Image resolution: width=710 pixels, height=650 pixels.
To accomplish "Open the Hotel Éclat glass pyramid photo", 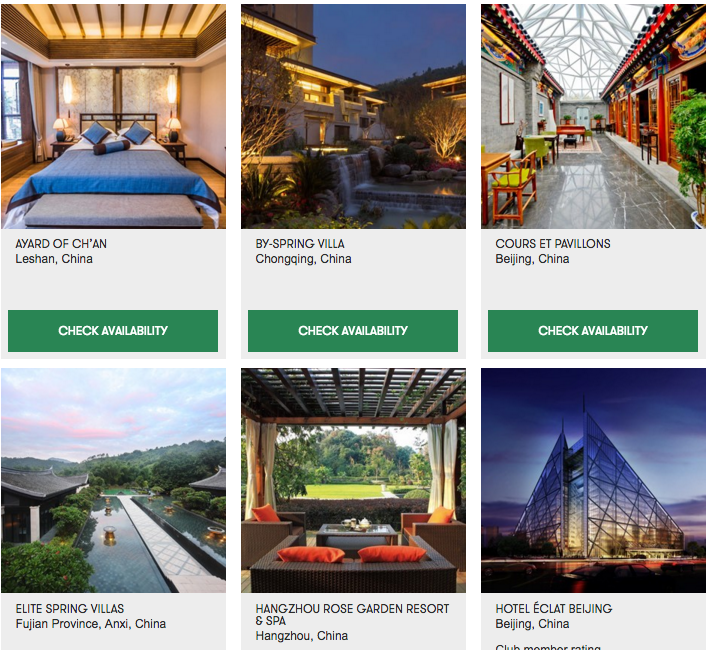I will coord(593,480).
